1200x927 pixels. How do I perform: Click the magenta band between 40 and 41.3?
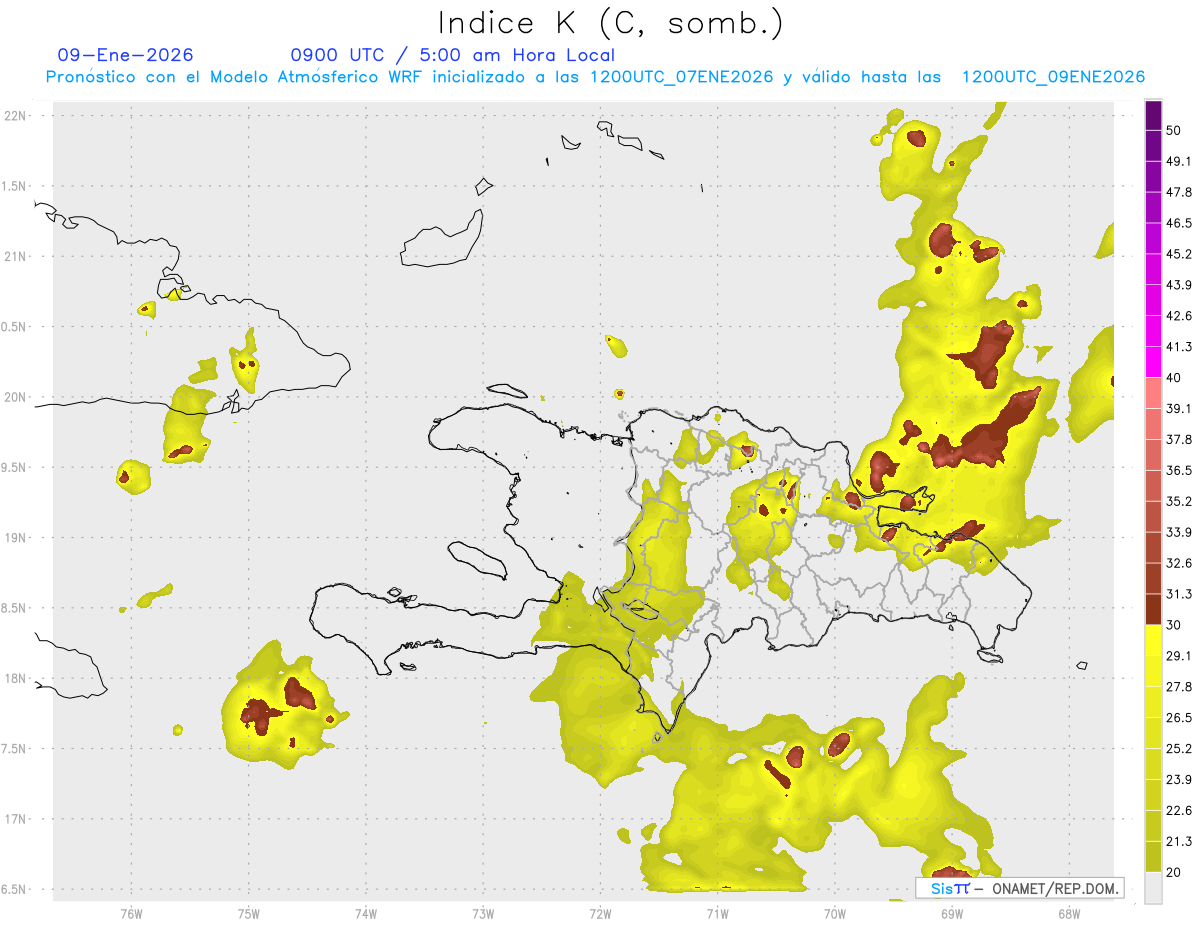(1153, 362)
